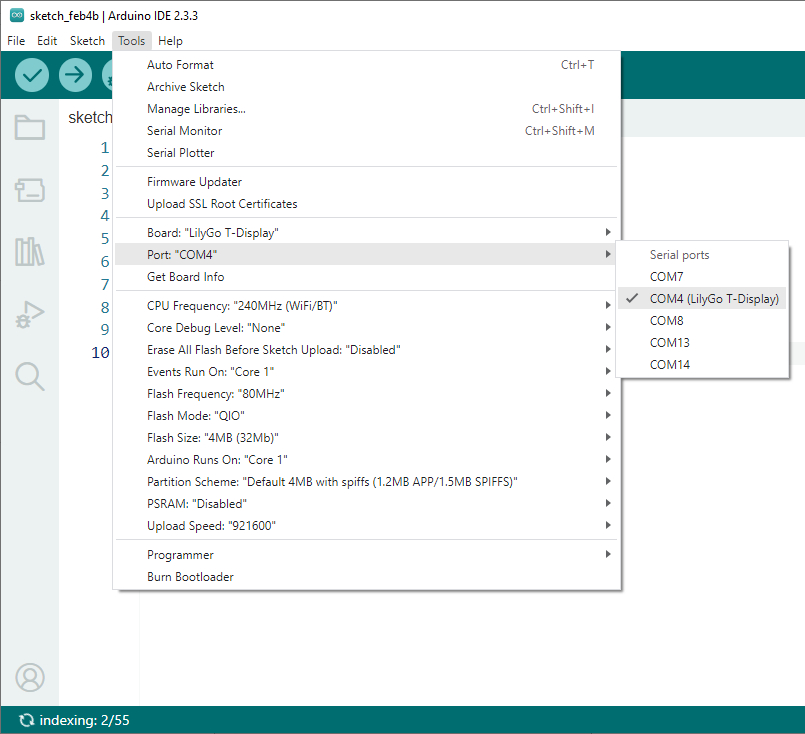This screenshot has height=734, width=805.
Task: Open the Debug sidebar icon
Action: [x=30, y=315]
